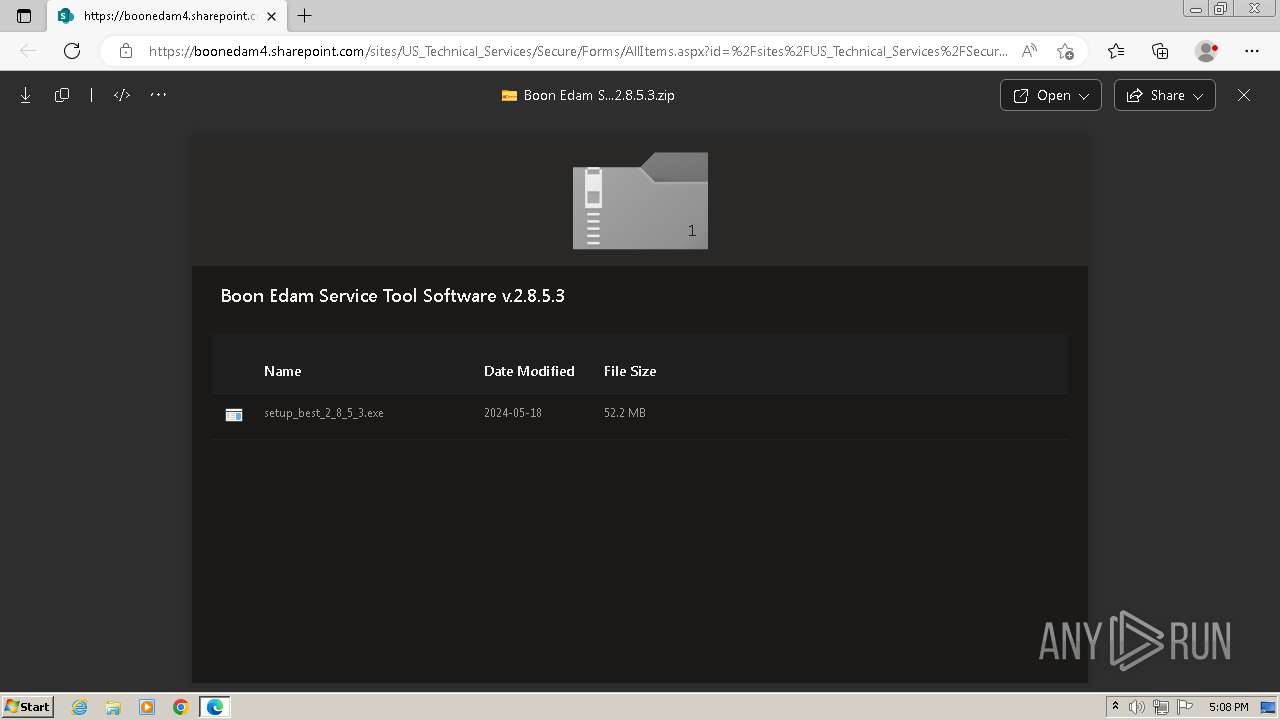Open the volume tray icon

point(1137,707)
